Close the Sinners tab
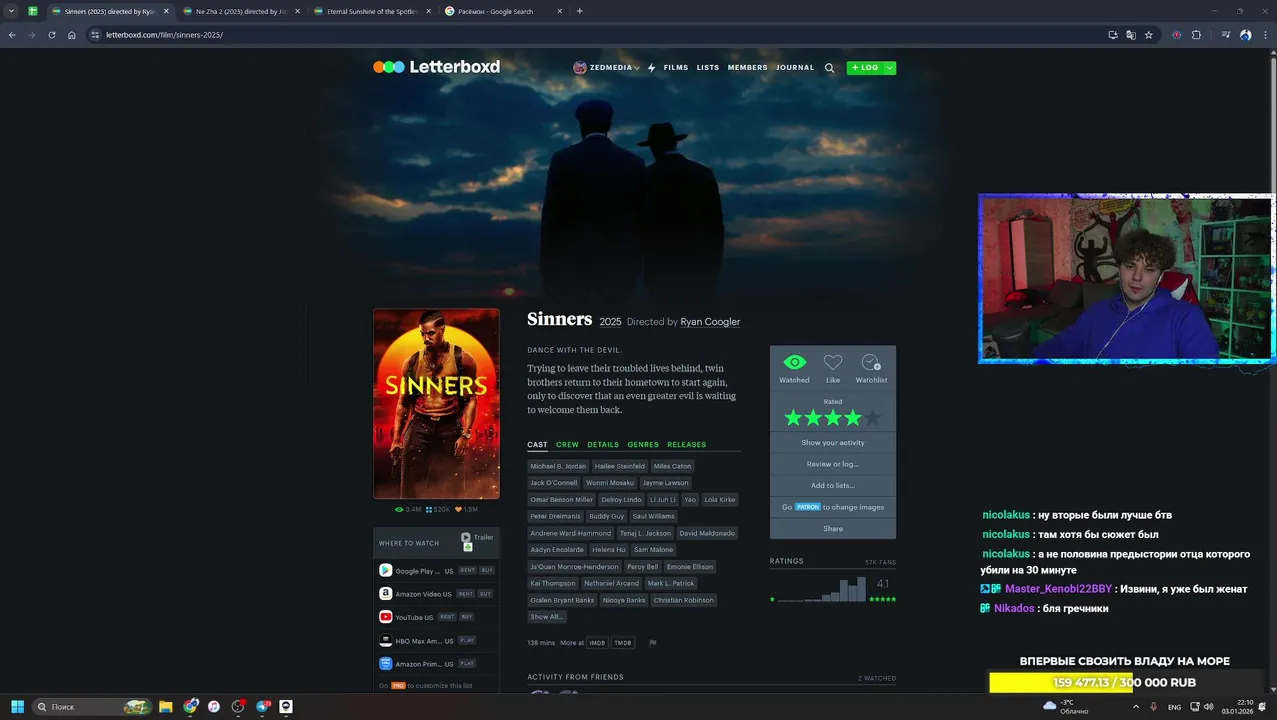Image resolution: width=1277 pixels, height=720 pixels. (x=166, y=11)
